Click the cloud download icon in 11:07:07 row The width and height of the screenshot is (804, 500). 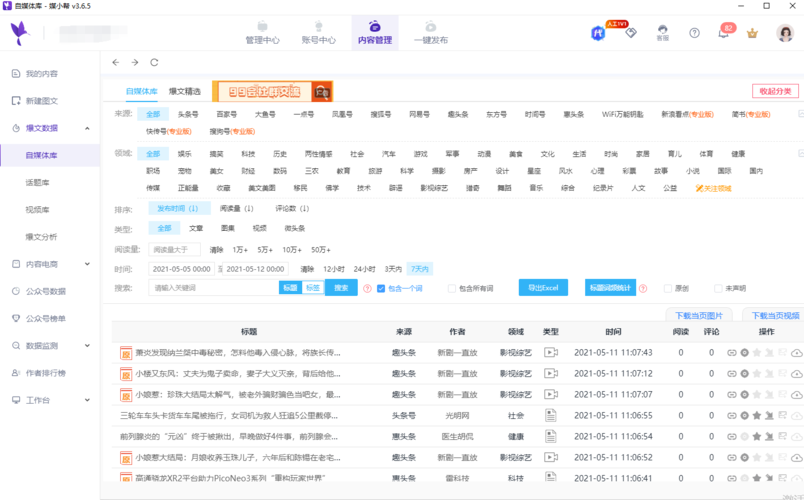[x=797, y=395]
